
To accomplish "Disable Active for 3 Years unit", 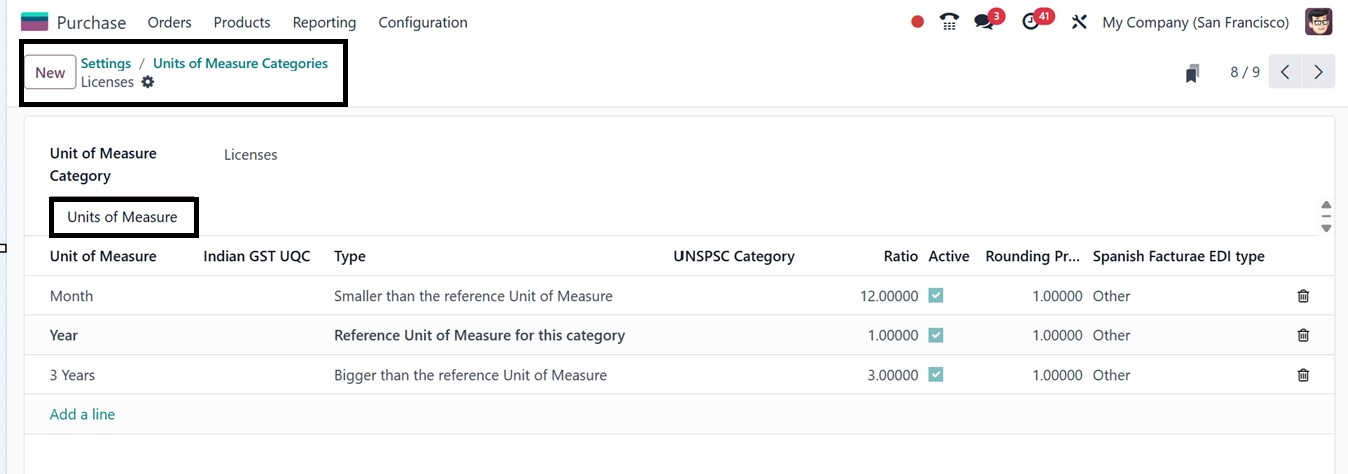I will [935, 375].
